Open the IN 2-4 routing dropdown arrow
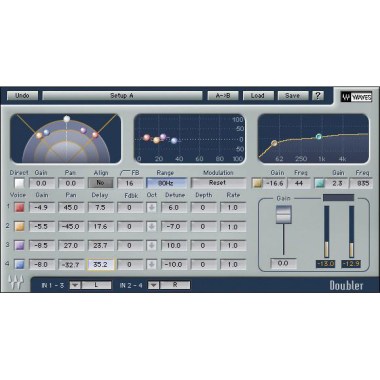 coord(153,285)
